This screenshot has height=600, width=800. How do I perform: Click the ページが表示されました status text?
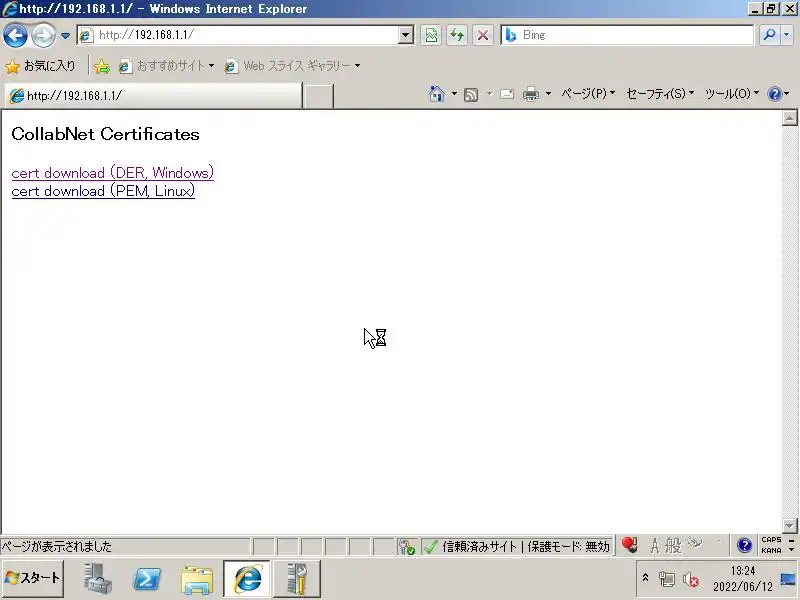click(57, 546)
